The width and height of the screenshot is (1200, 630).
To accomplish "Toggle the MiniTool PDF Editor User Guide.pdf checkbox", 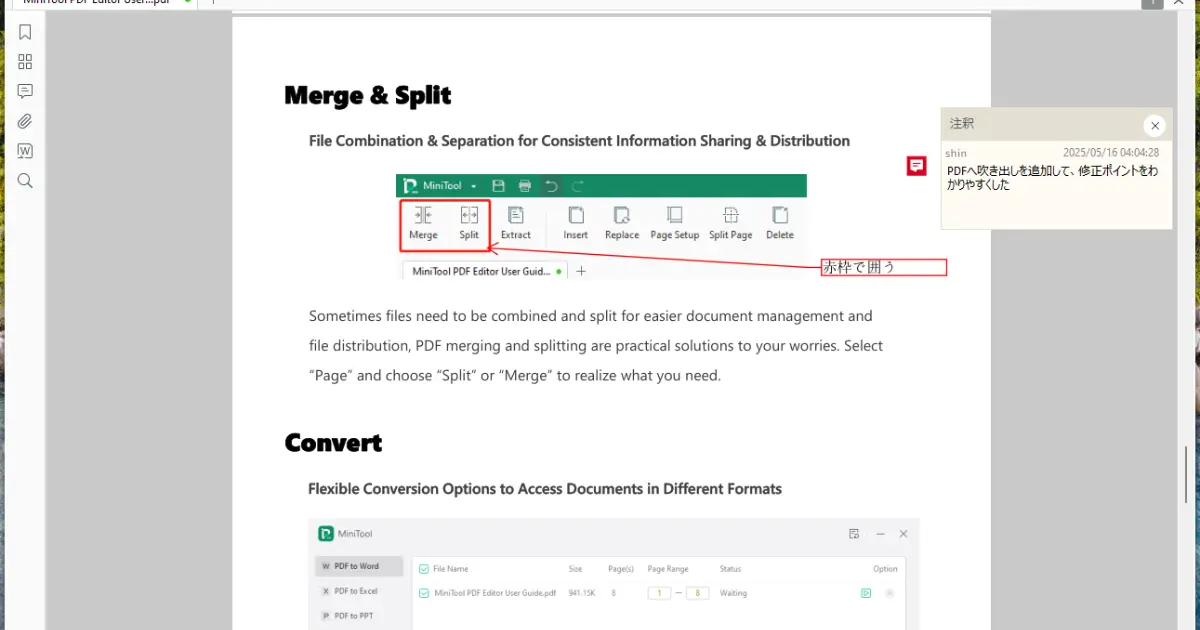I will pos(424,593).
